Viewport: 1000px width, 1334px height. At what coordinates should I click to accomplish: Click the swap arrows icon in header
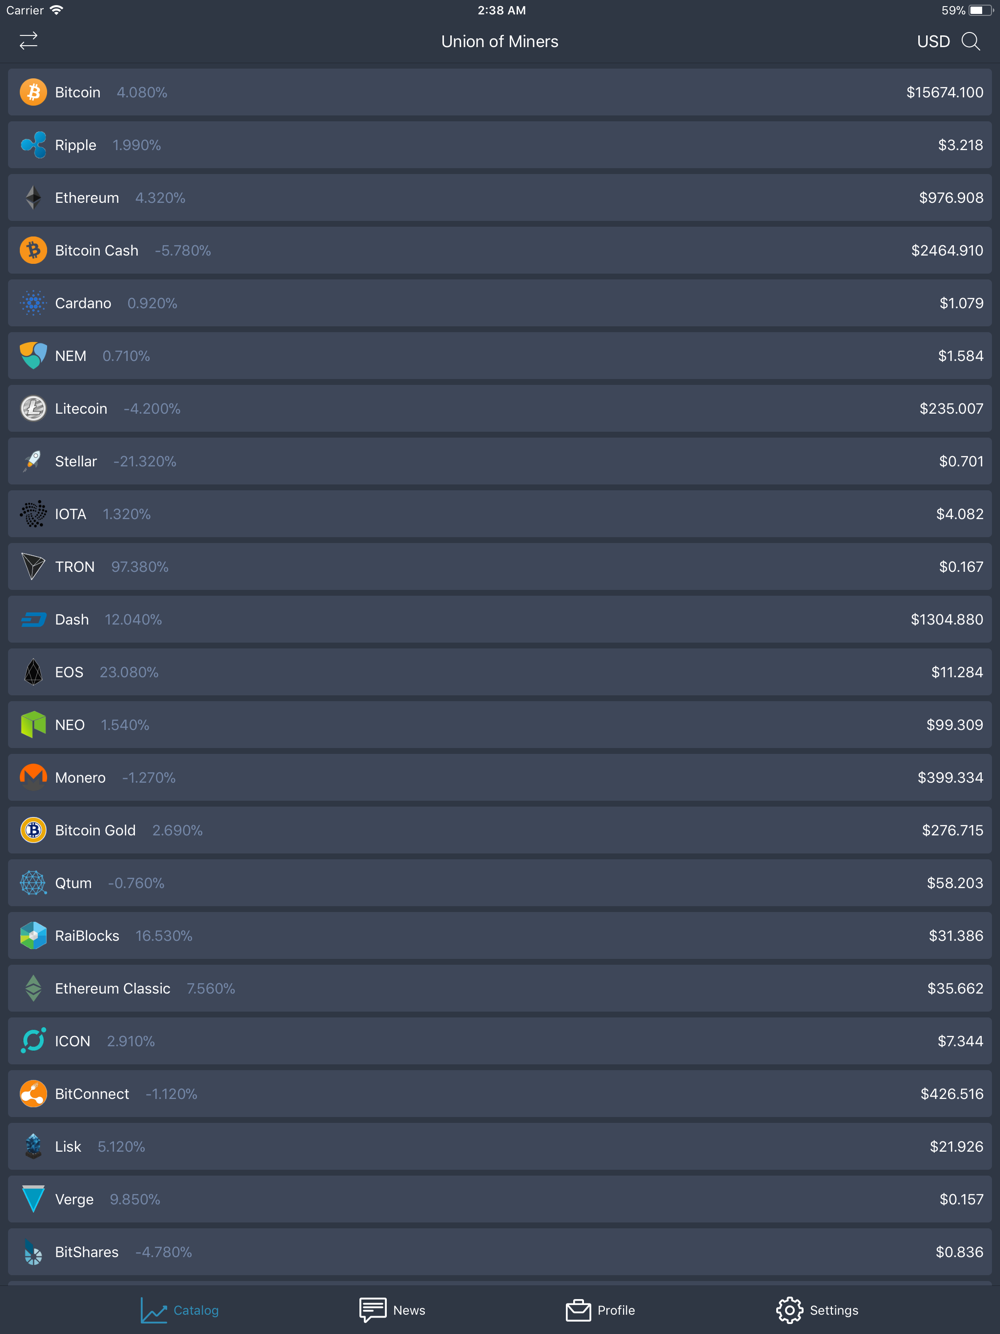(x=29, y=41)
